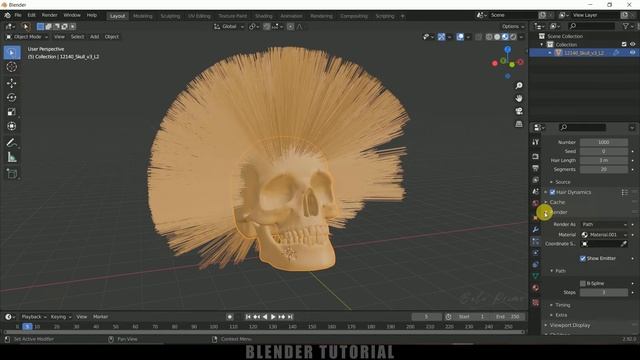
Task: Open the Object Mode dropdown
Action: pyautogui.click(x=27, y=37)
